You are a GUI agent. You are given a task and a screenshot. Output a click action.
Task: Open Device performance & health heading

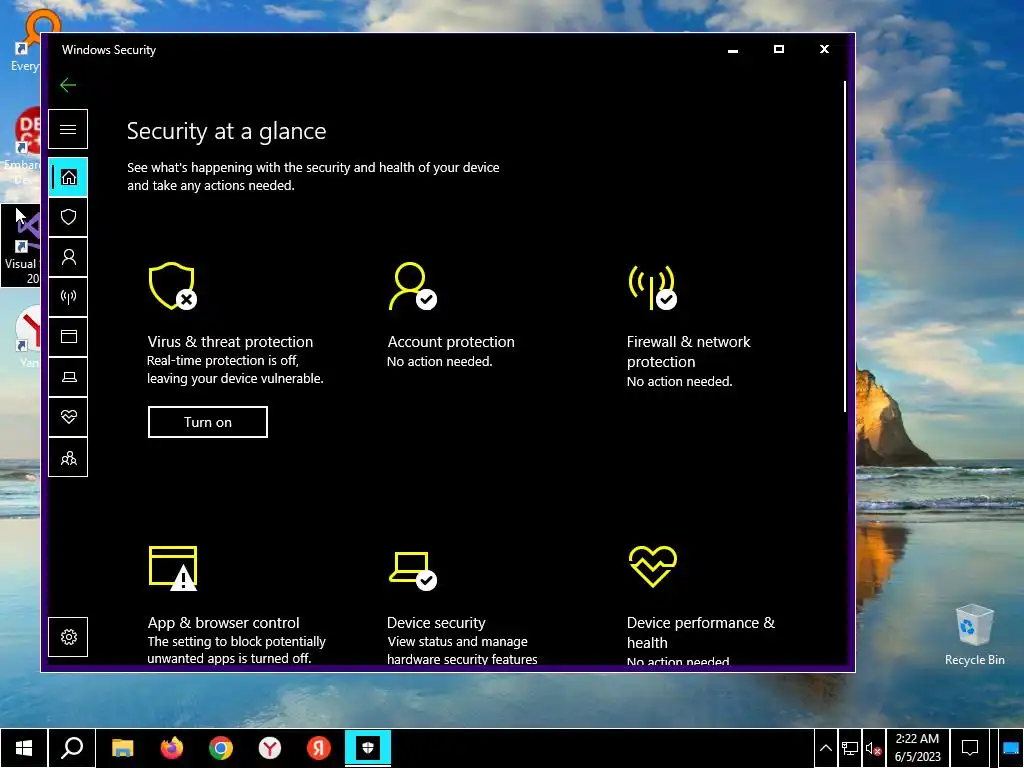point(700,632)
